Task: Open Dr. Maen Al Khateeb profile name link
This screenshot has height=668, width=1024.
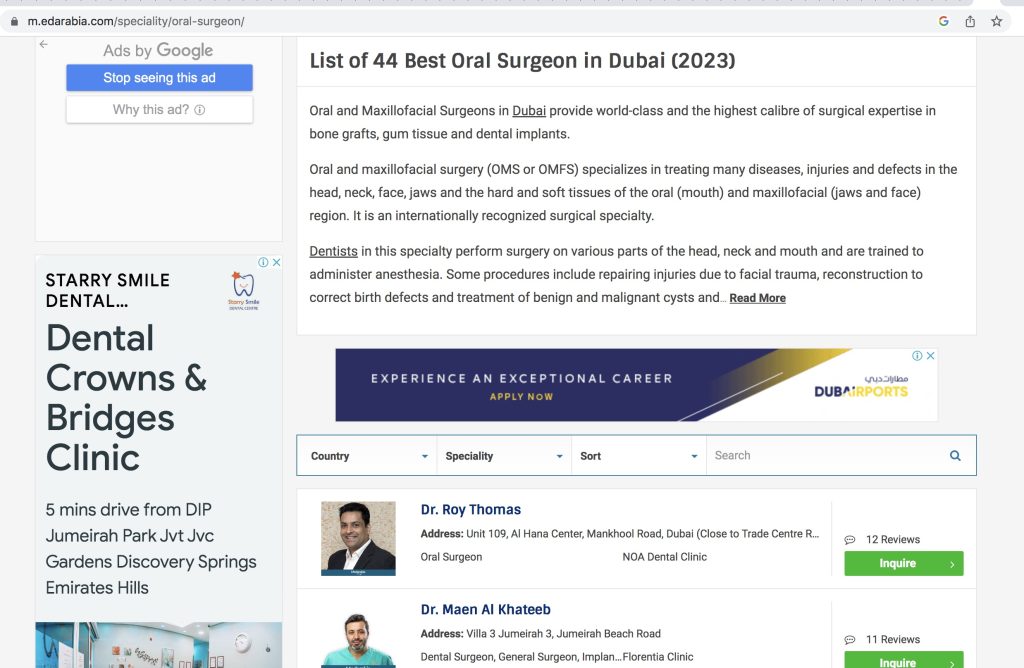Action: (x=485, y=609)
